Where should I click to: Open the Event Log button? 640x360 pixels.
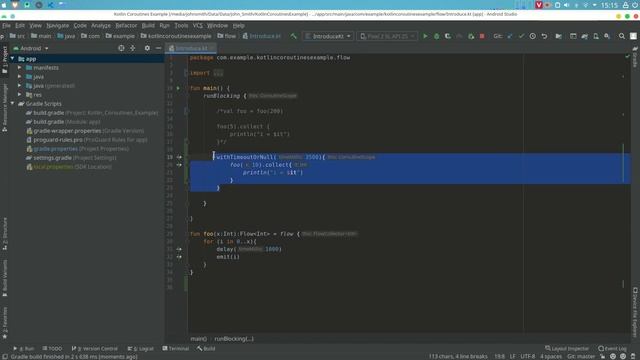pos(612,349)
